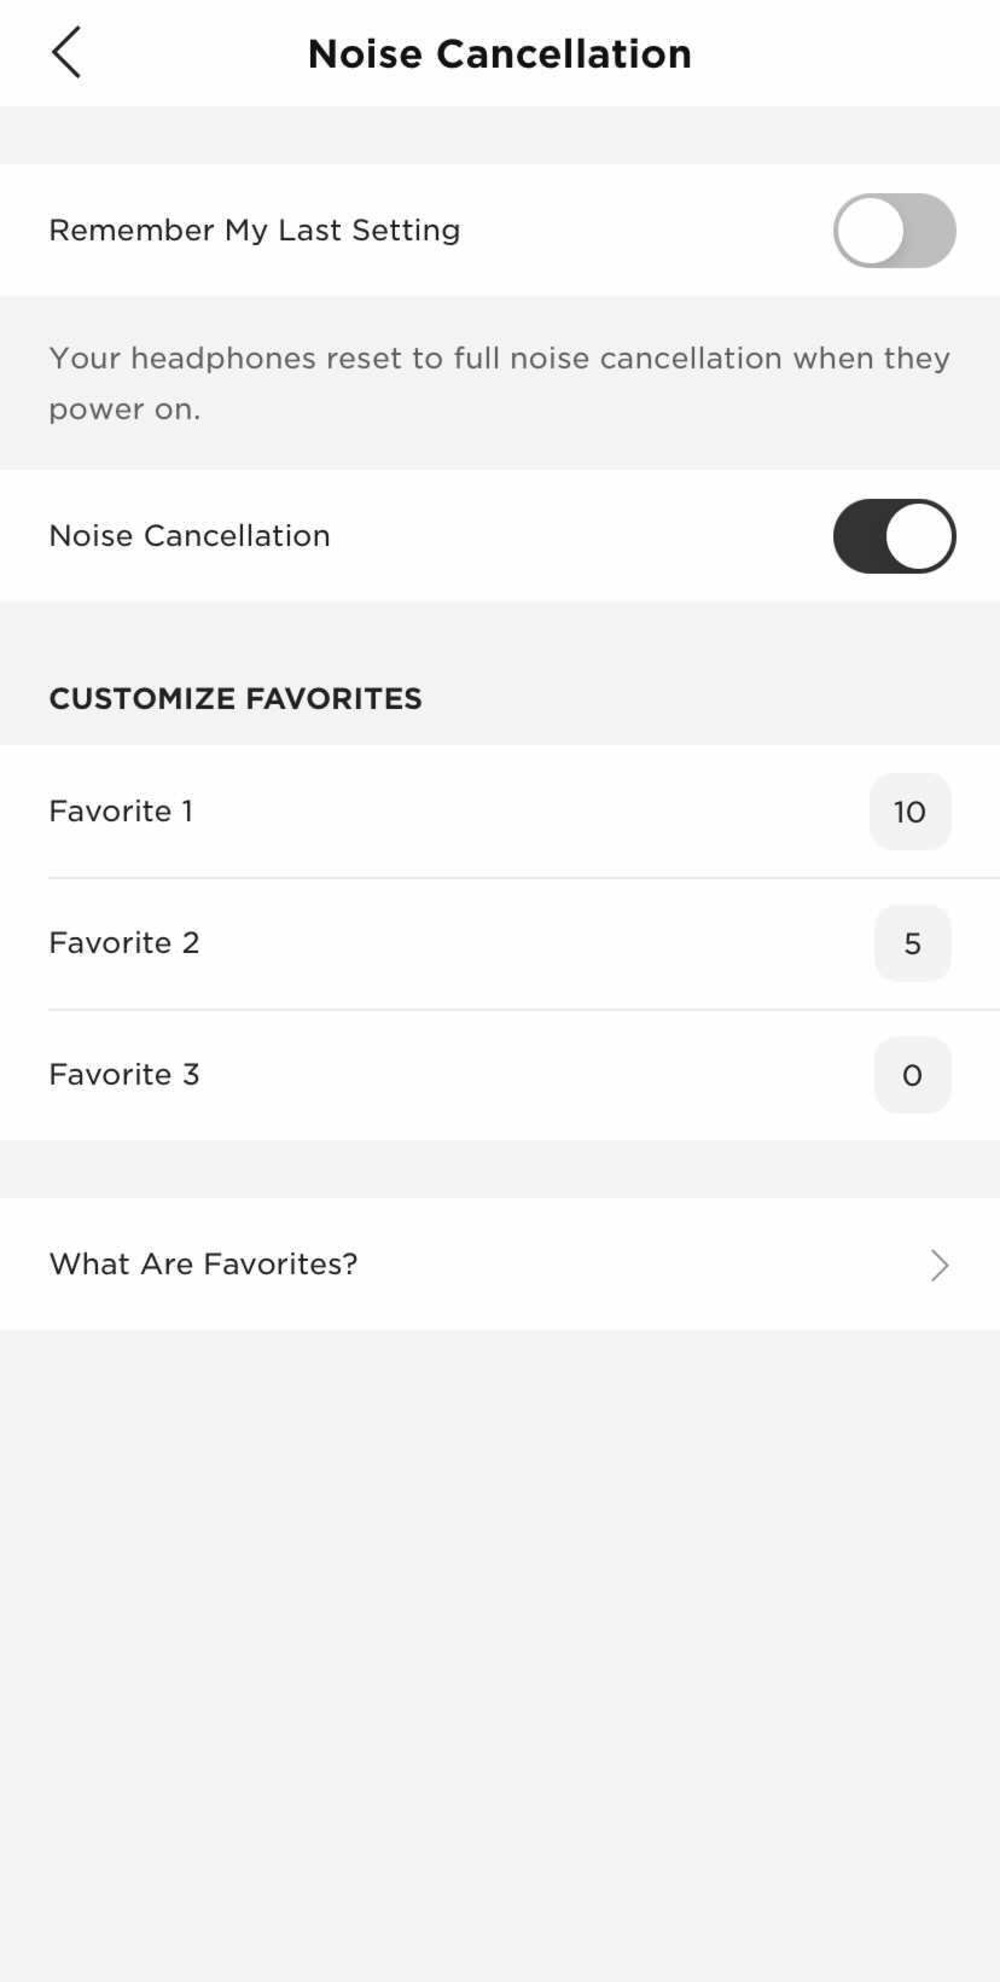Image resolution: width=1000 pixels, height=1982 pixels.
Task: Turn off the Noise Cancellation switch
Action: coord(894,536)
